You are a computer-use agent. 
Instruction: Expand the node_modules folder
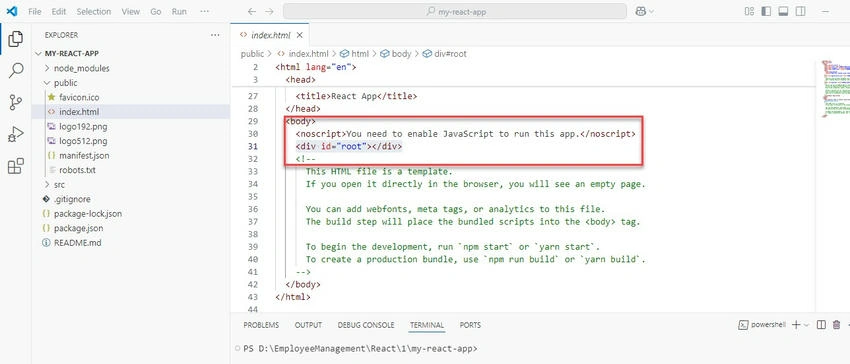47,68
